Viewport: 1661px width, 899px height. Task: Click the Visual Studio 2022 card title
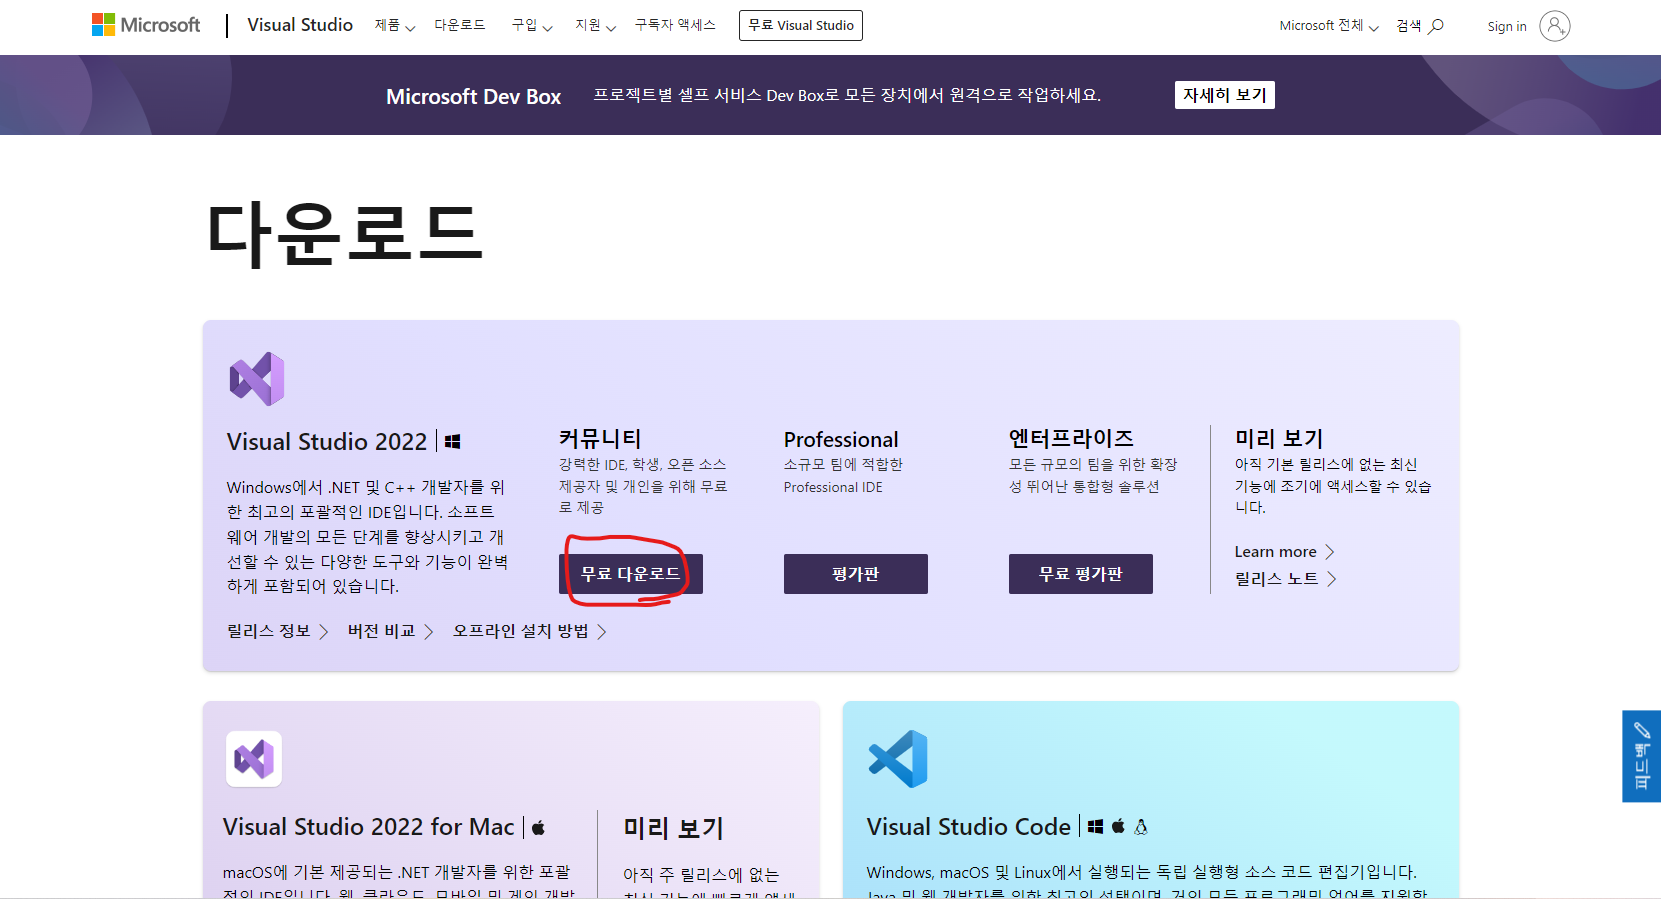327,442
